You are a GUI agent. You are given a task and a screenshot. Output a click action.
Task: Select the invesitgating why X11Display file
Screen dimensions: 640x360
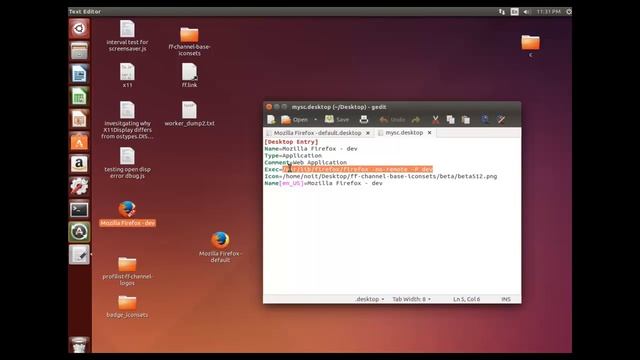(x=127, y=120)
